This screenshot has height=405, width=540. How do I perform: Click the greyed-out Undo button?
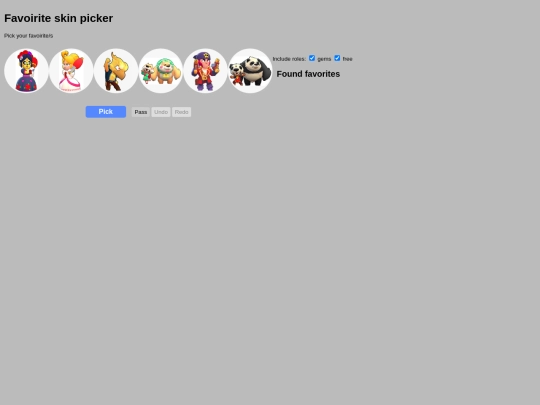pos(161,112)
